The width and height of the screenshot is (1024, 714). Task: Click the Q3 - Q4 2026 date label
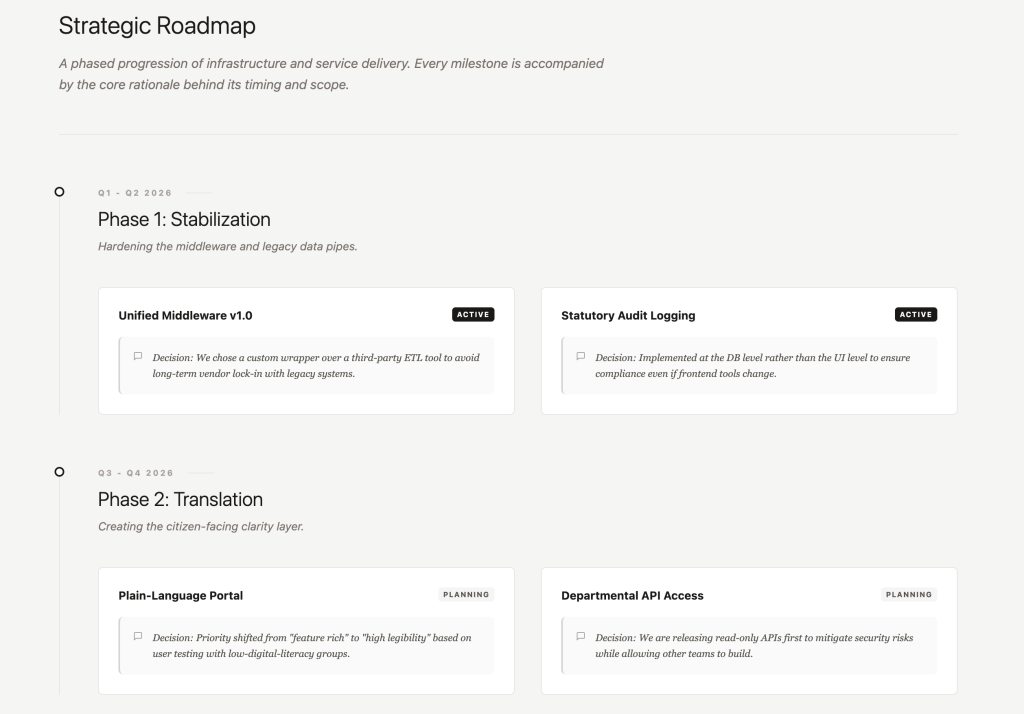pos(135,472)
